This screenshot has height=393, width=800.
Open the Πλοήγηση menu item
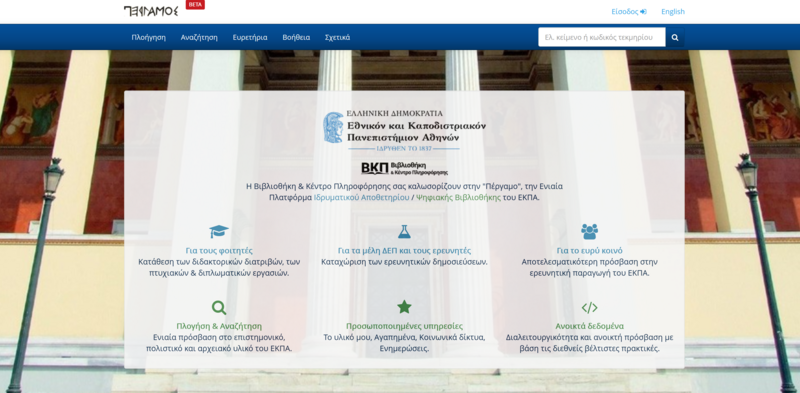[x=148, y=37]
